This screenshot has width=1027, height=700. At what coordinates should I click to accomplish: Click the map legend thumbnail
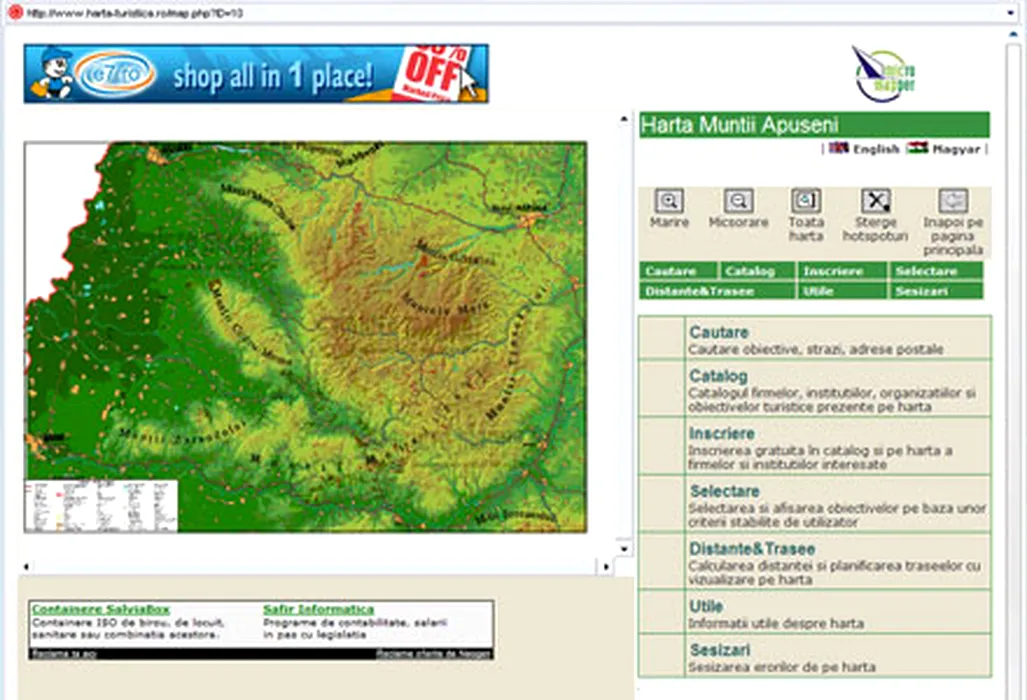click(x=101, y=505)
